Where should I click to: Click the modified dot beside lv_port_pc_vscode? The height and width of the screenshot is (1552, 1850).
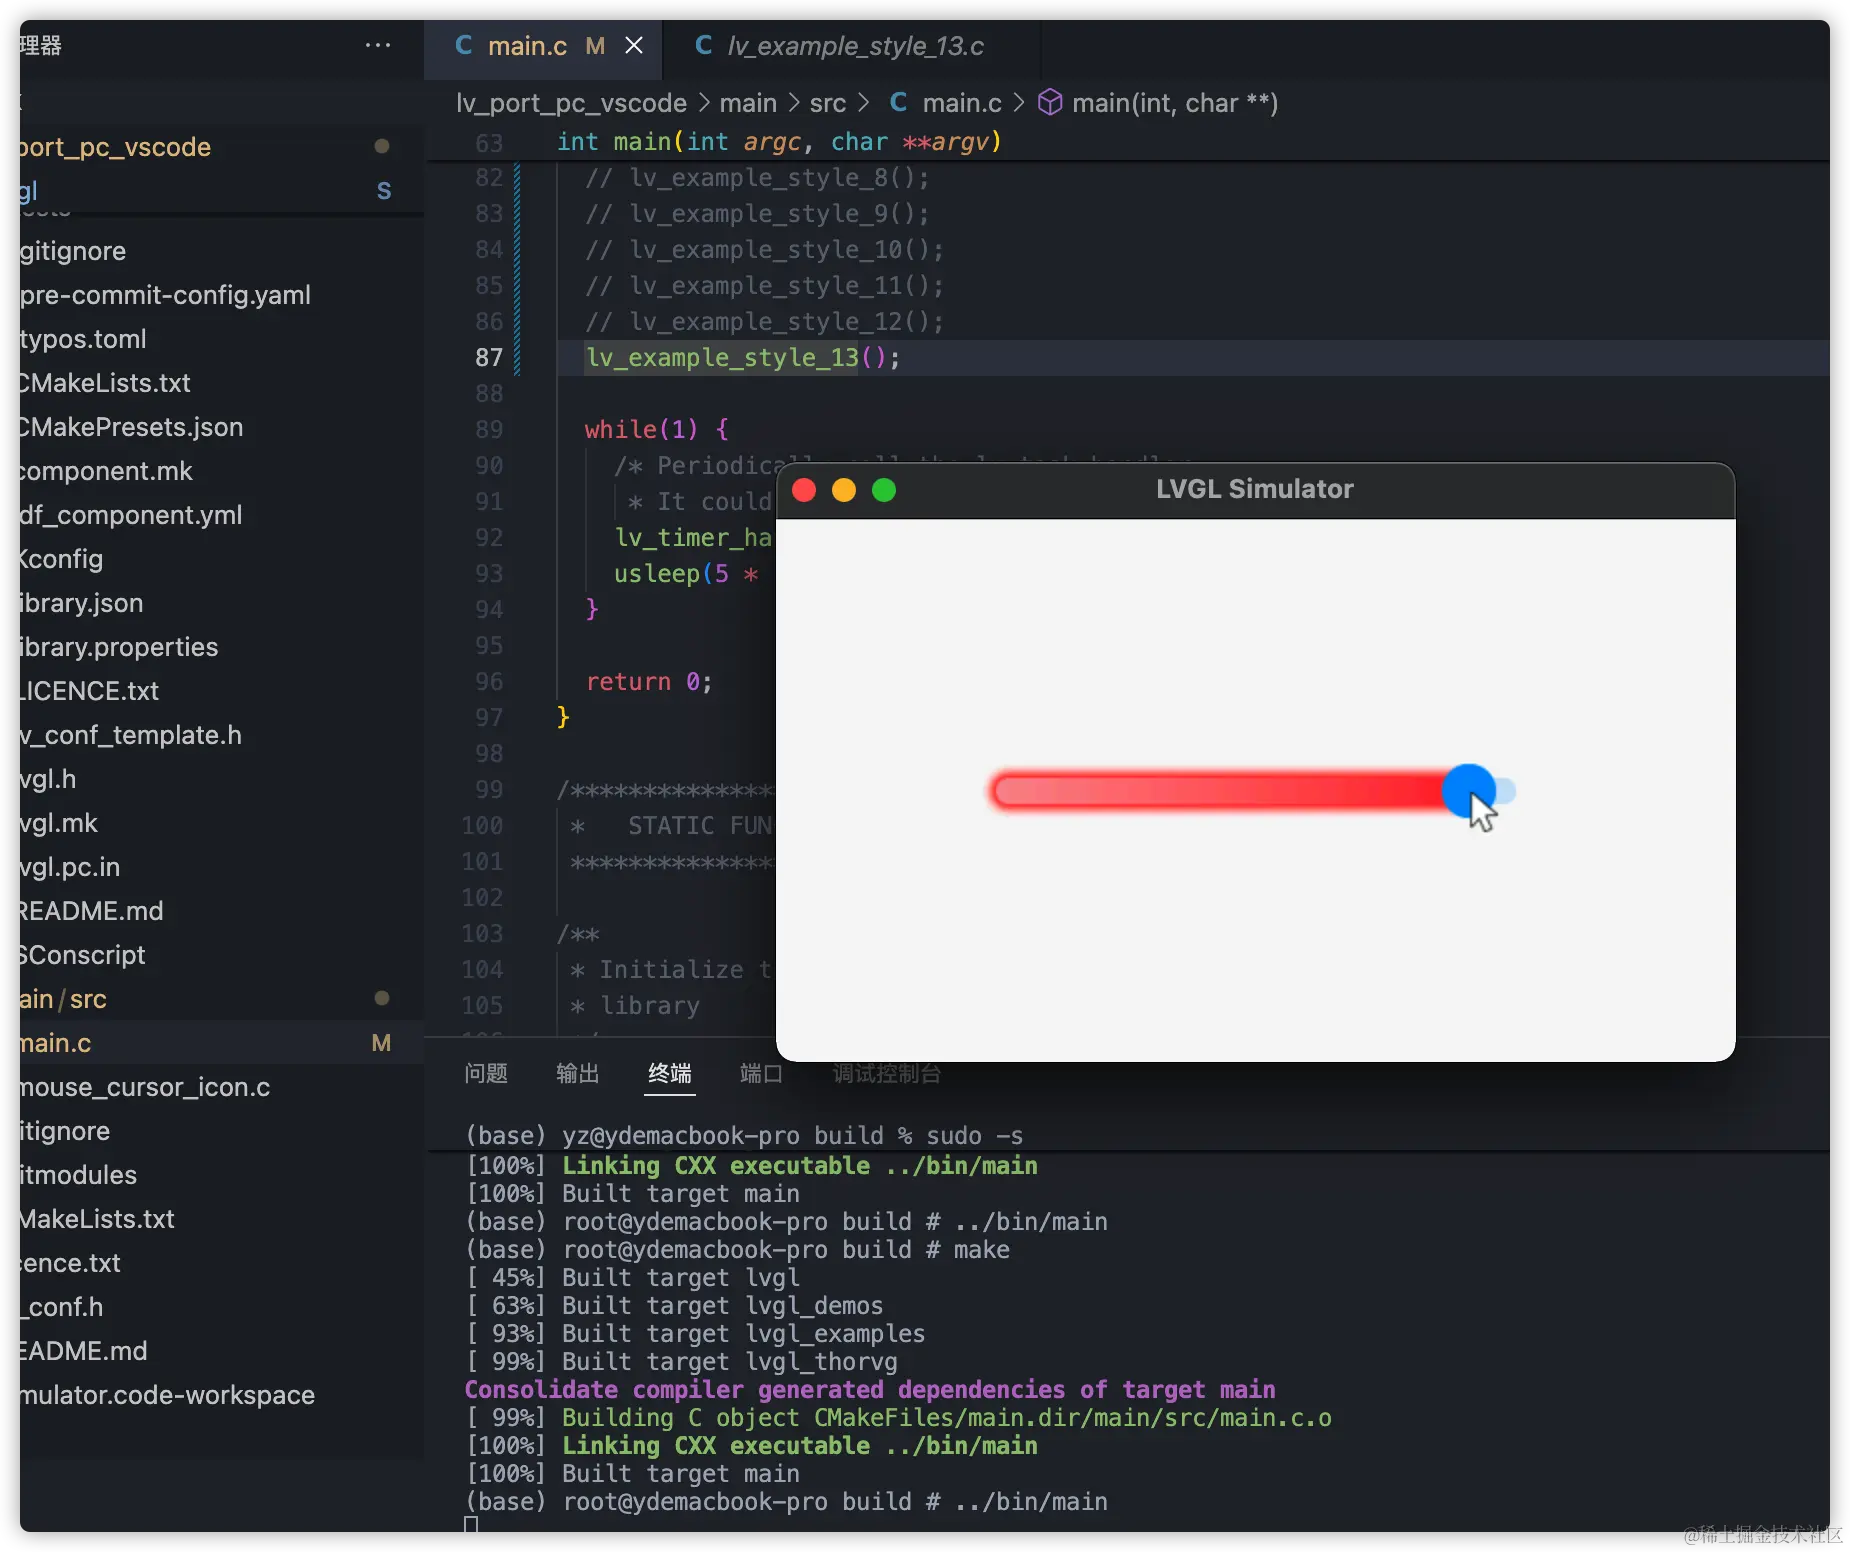coord(381,146)
